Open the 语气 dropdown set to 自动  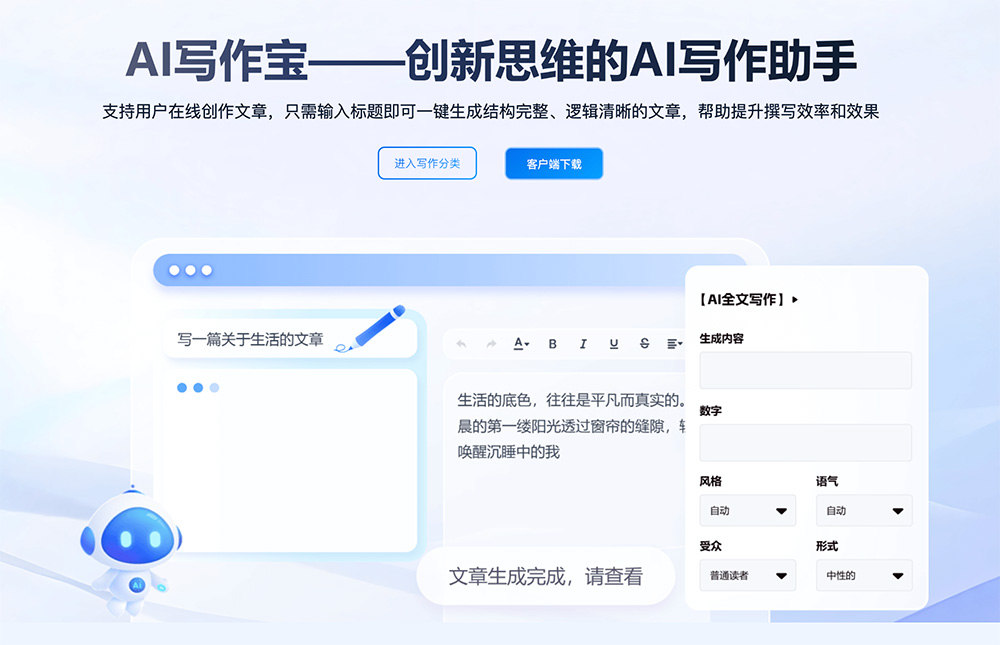pos(863,510)
